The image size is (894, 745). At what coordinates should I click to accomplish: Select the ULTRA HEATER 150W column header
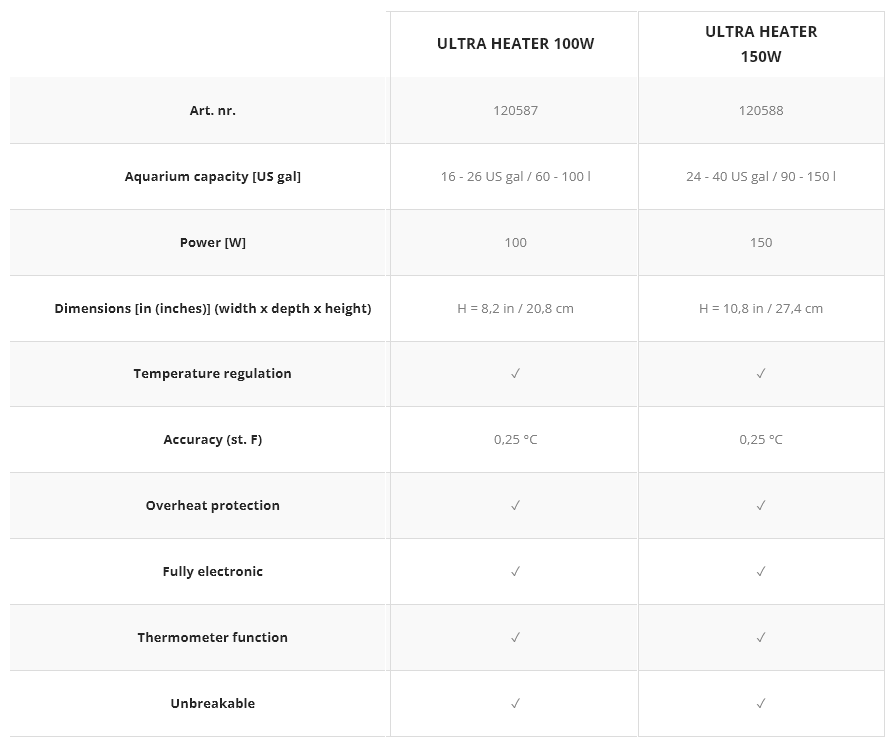coord(761,44)
